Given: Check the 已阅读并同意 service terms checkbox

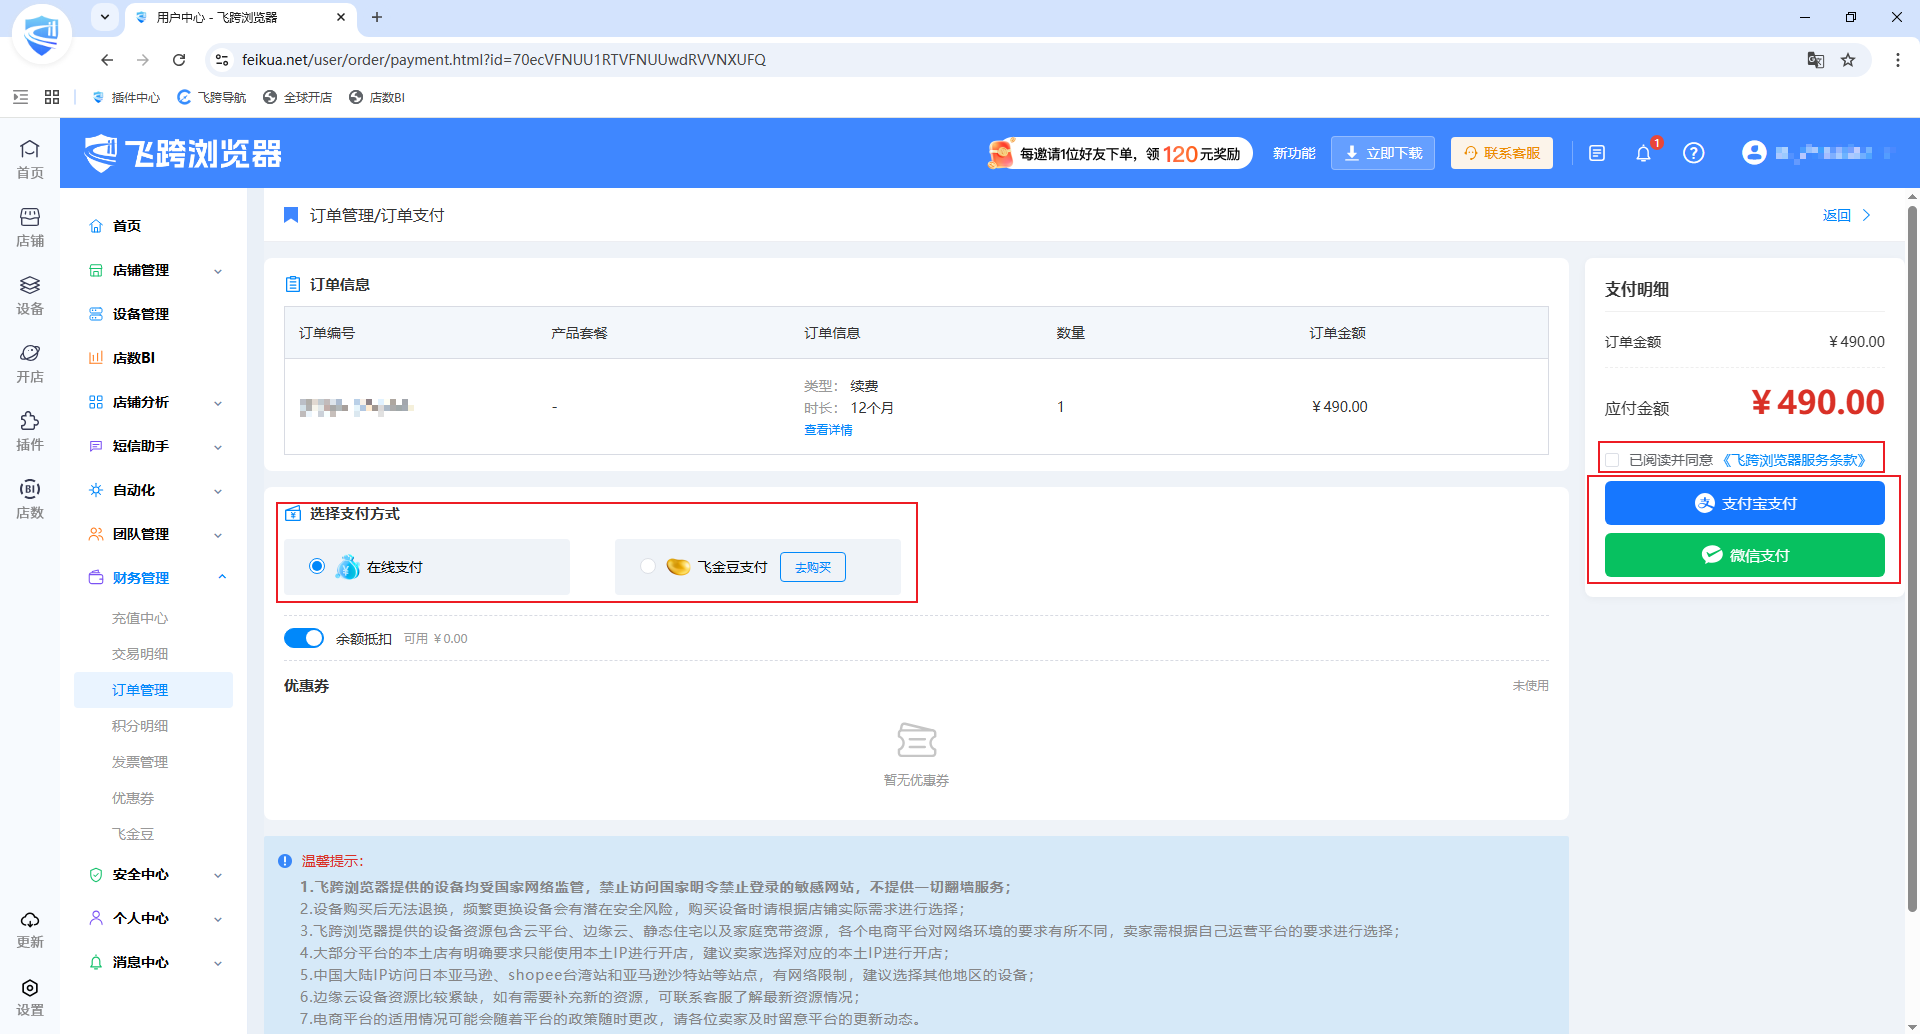Looking at the screenshot, I should tap(1612, 460).
